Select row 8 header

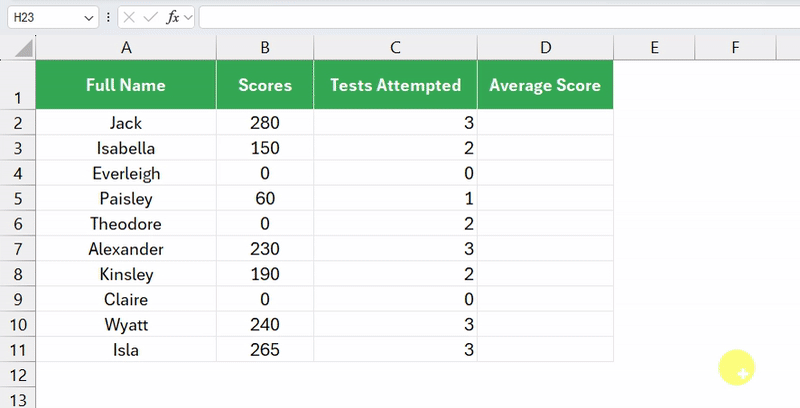(x=18, y=274)
